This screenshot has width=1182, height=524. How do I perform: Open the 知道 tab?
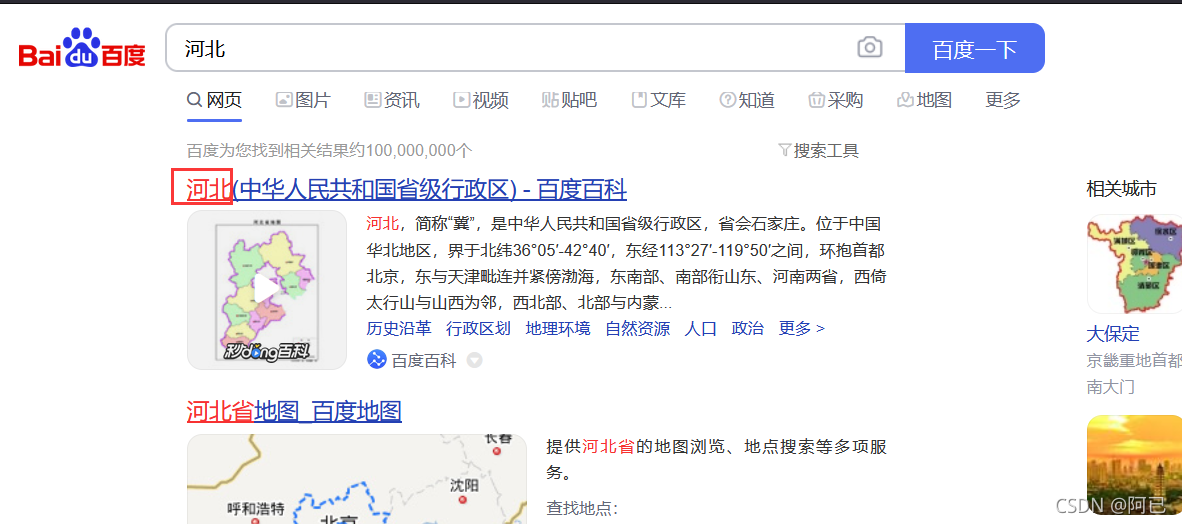(747, 100)
